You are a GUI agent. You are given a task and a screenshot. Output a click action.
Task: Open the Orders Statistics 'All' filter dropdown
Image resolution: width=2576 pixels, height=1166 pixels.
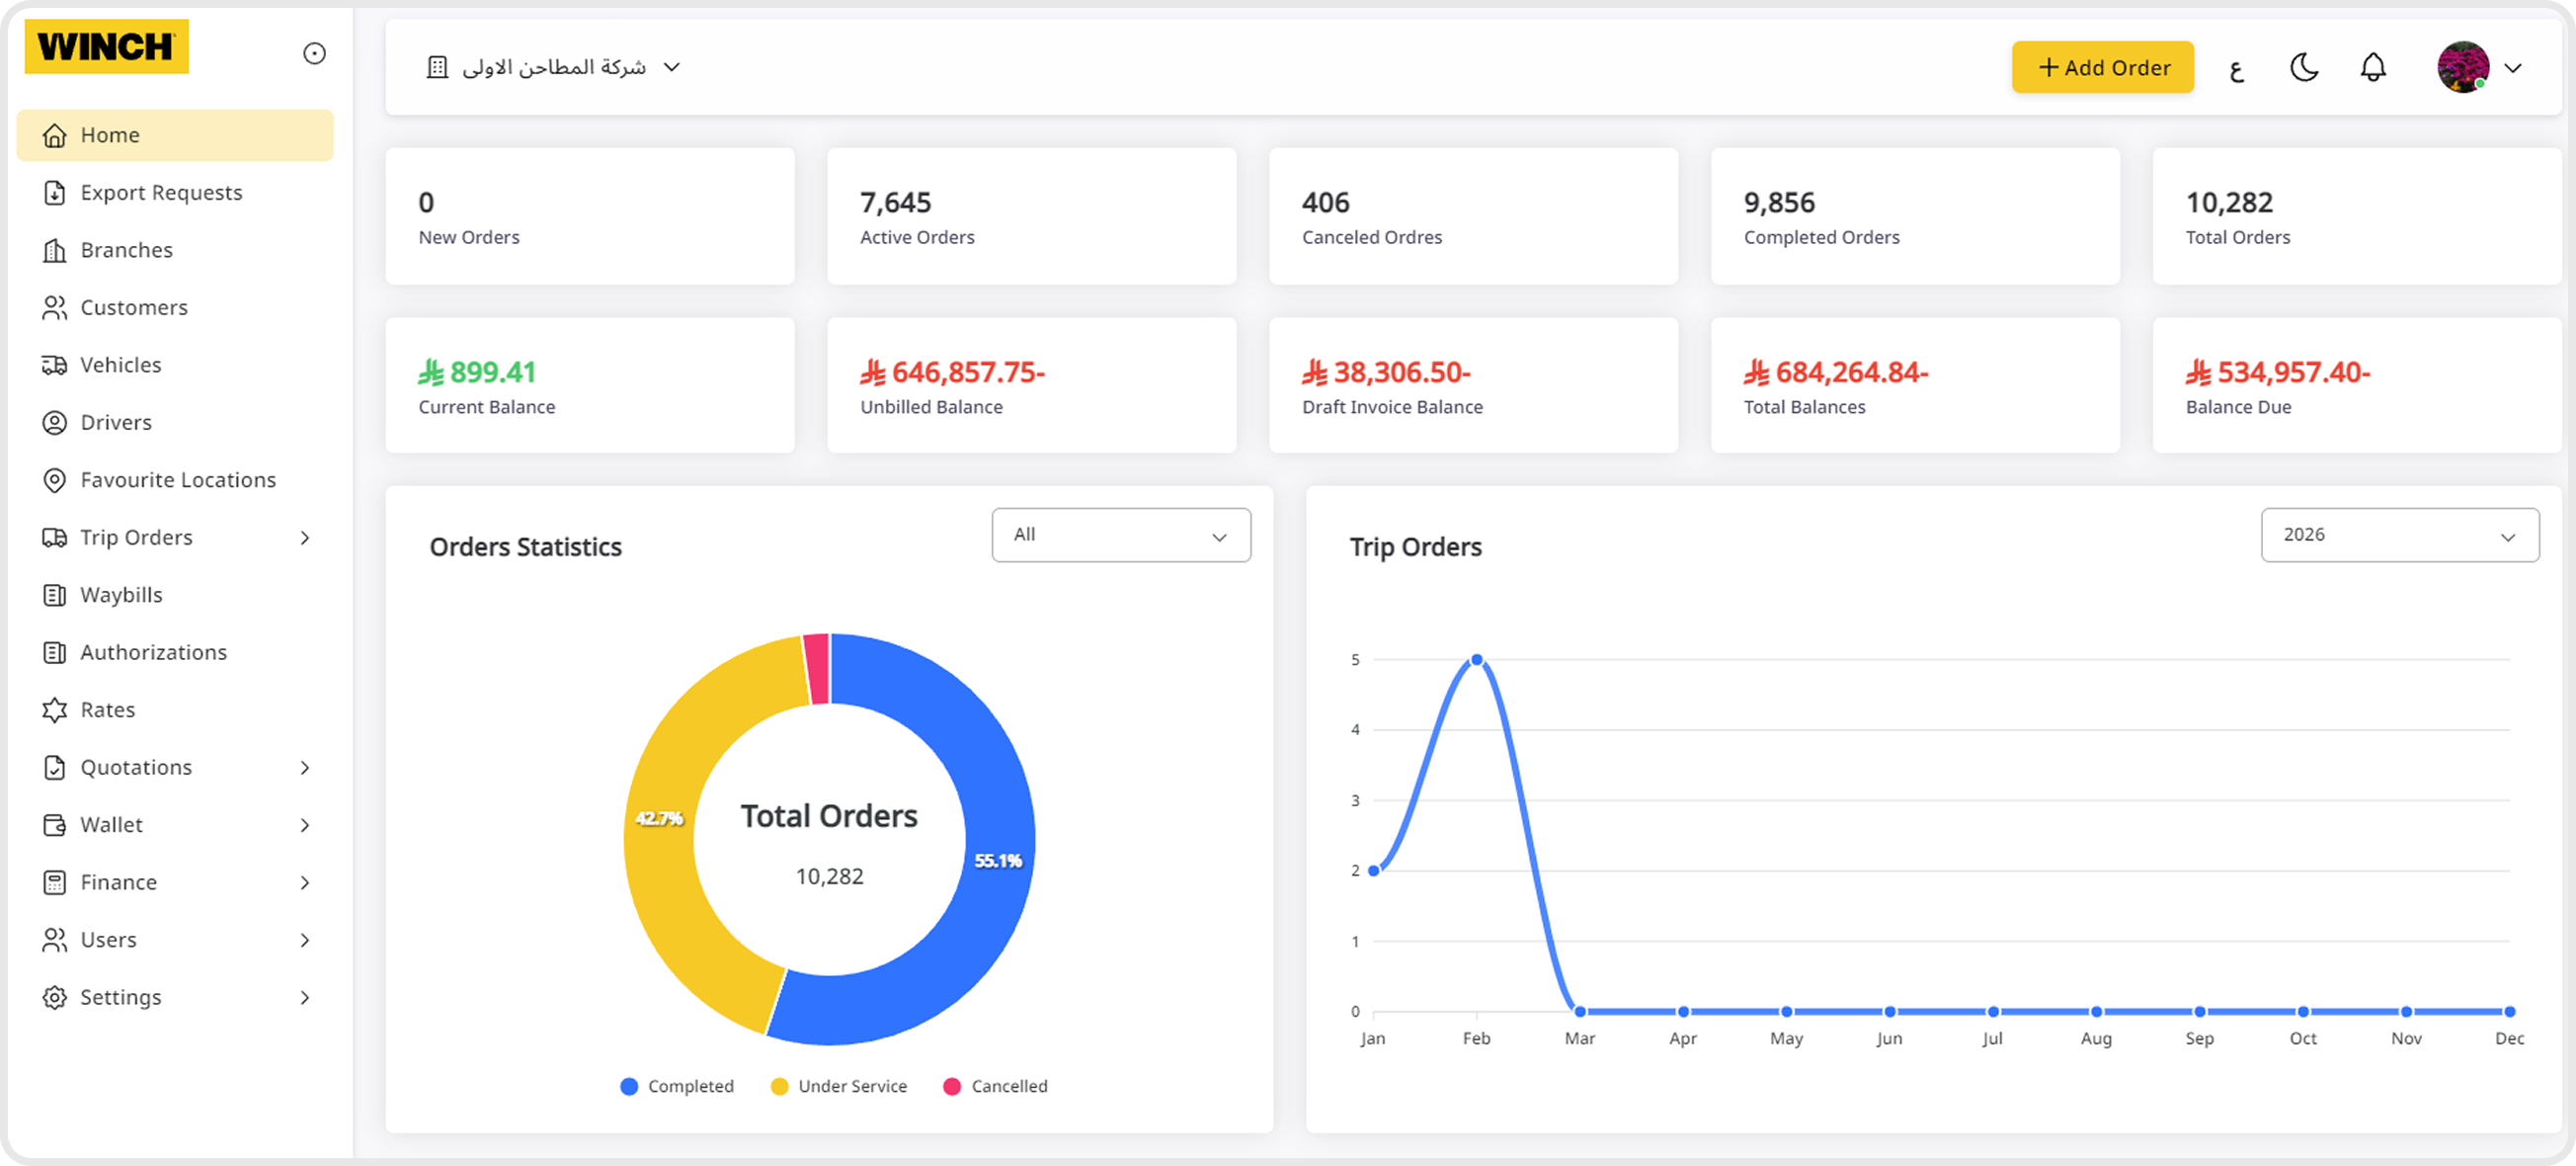[1121, 535]
